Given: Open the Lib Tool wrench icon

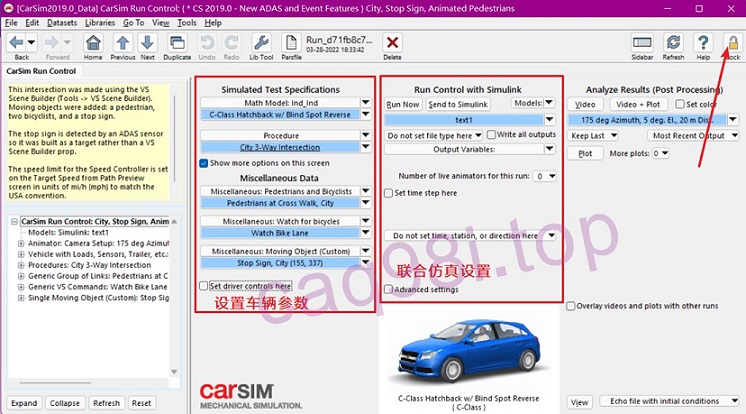Looking at the screenshot, I should pyautogui.click(x=261, y=43).
